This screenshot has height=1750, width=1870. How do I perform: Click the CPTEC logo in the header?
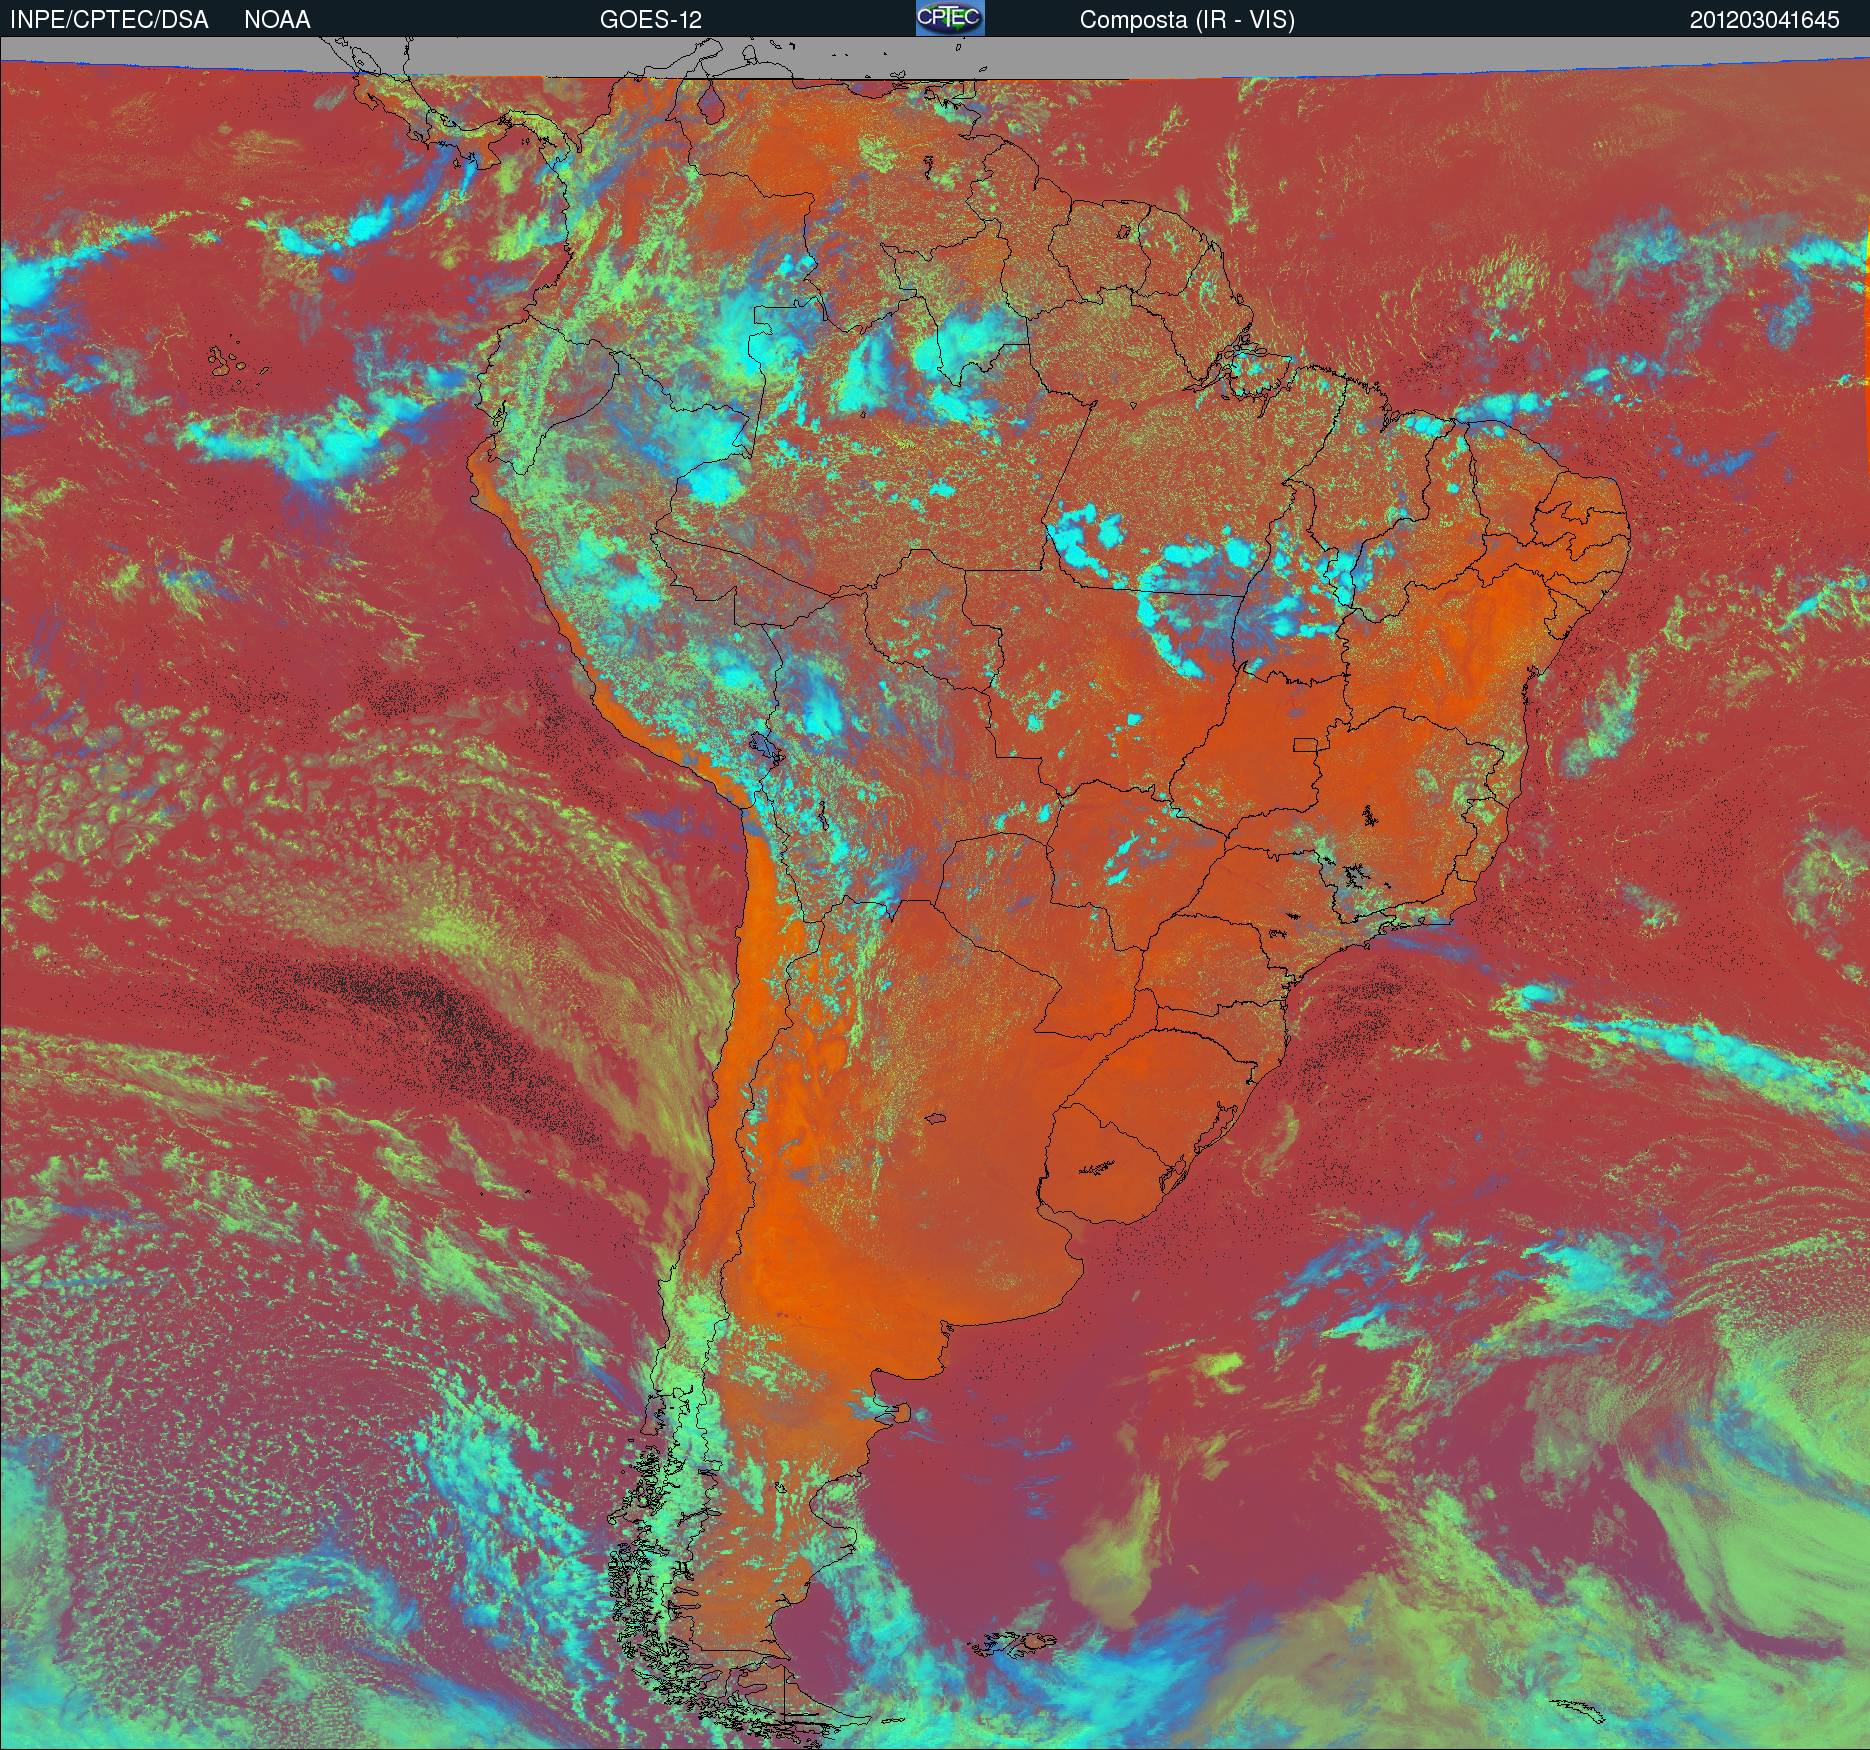(x=950, y=18)
